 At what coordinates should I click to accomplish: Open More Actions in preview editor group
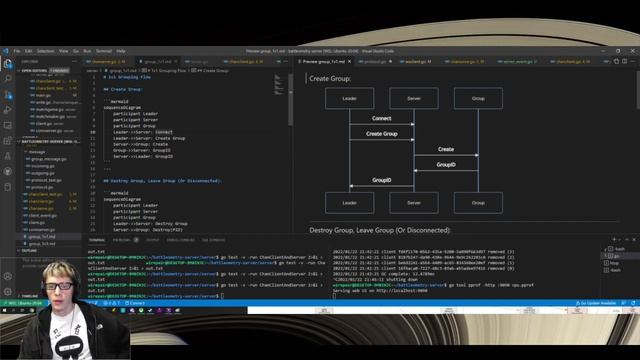[x=633, y=61]
